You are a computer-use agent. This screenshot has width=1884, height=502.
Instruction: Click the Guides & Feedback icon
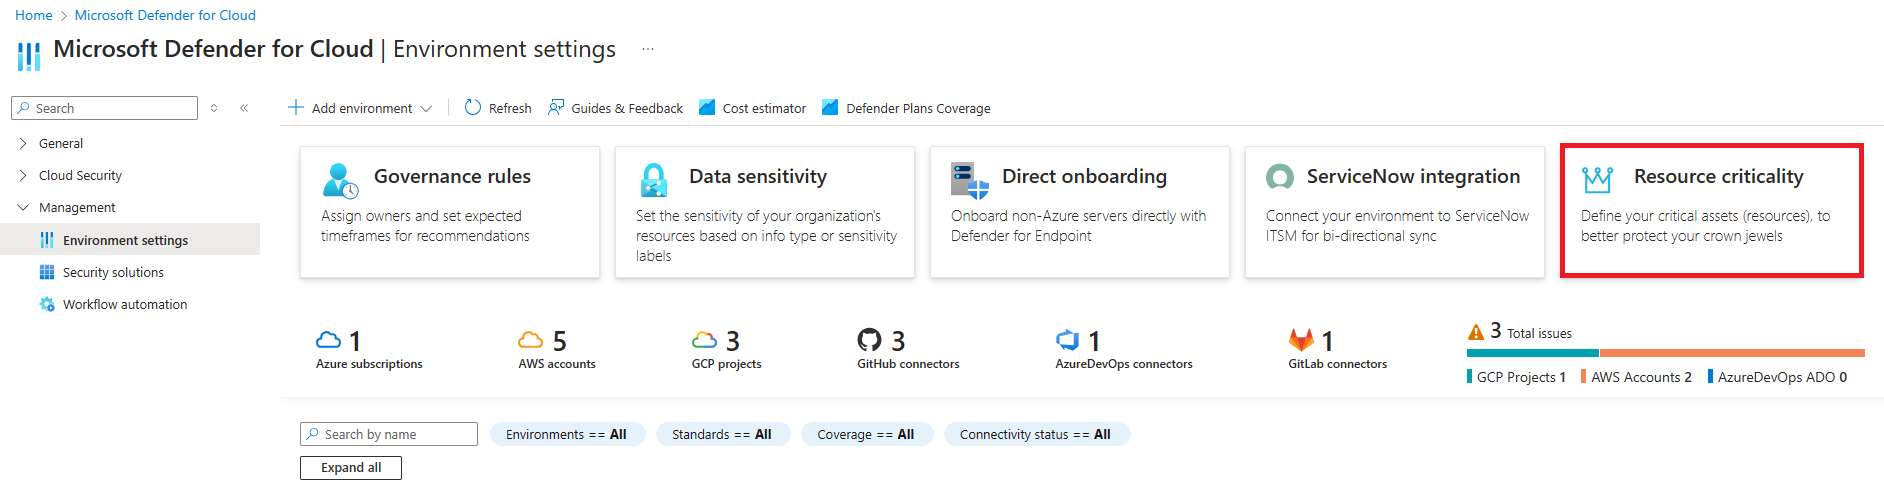(x=556, y=108)
